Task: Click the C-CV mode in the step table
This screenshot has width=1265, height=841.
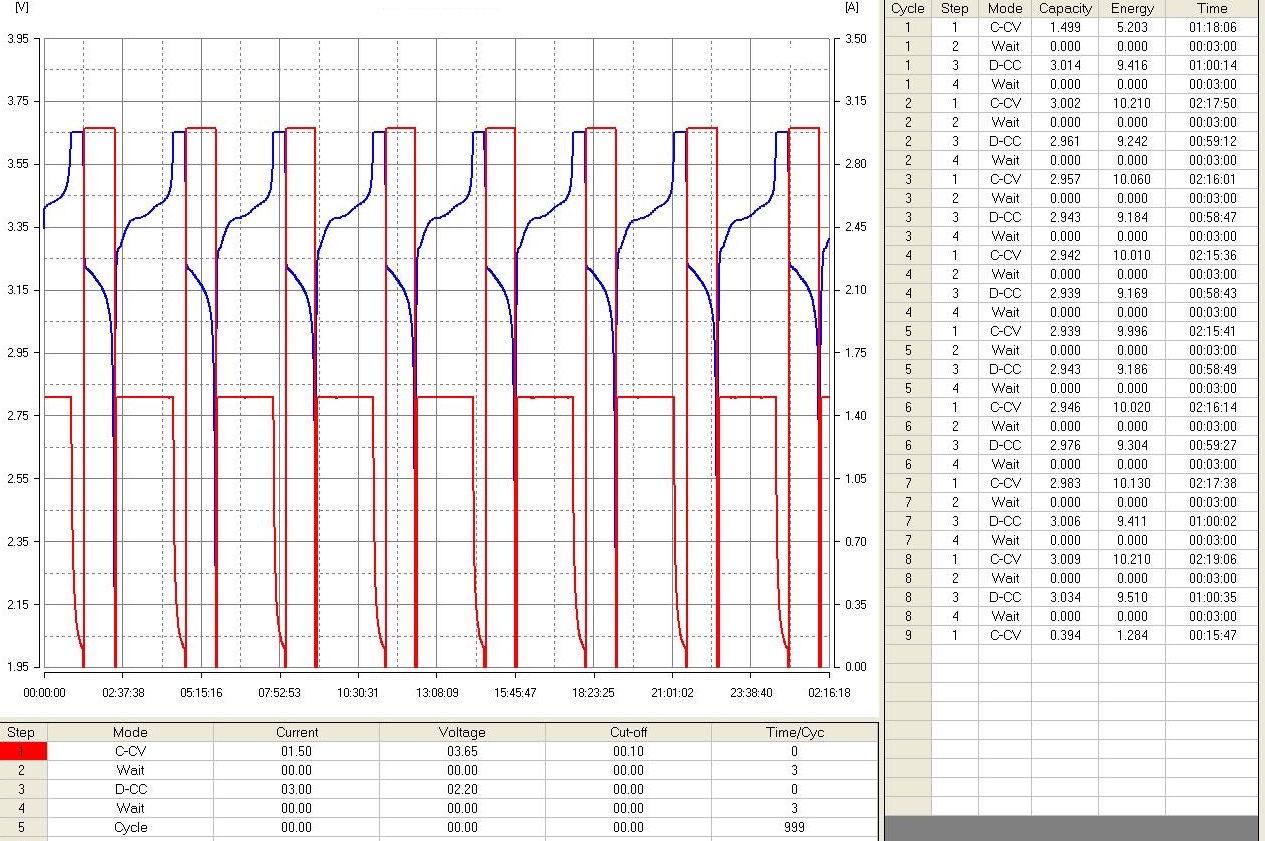Action: [x=131, y=751]
